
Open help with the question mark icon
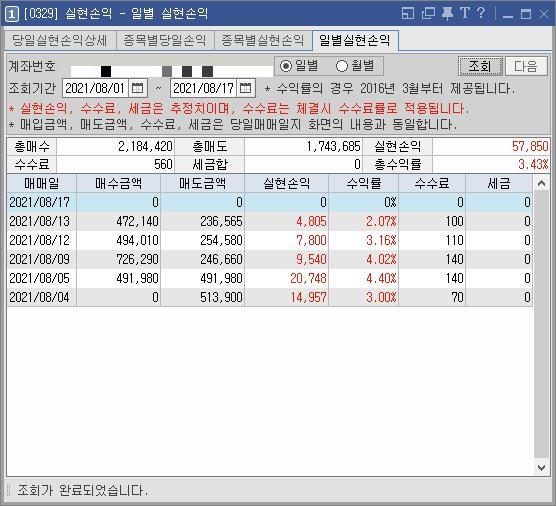481,13
